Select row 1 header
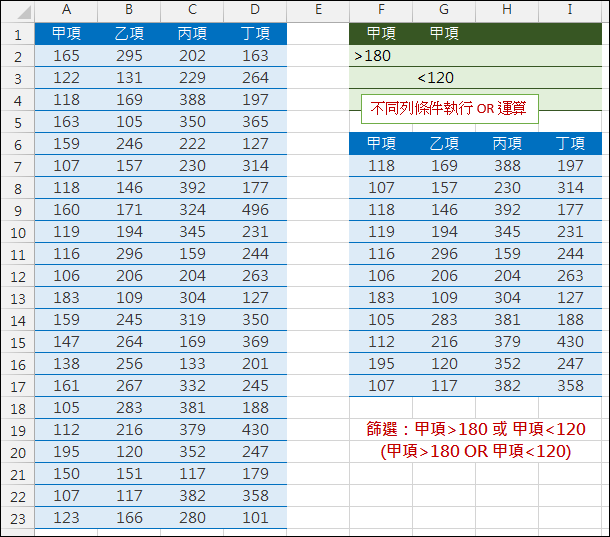The width and height of the screenshot is (610, 537). click(x=18, y=34)
